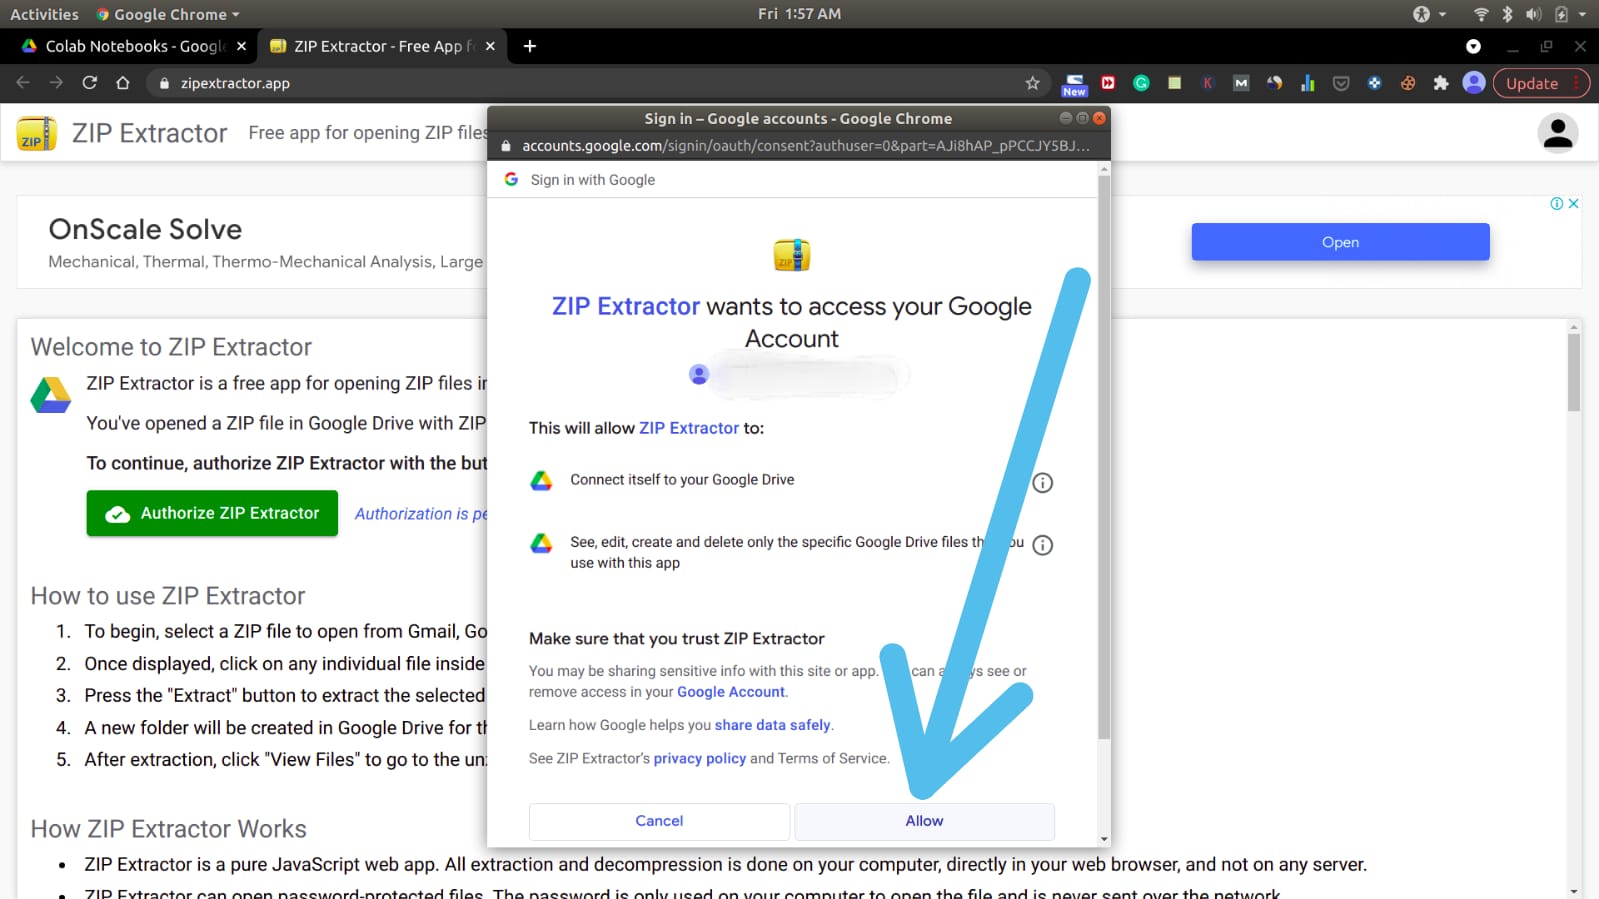Click the Cancel button in the consent popup
Image resolution: width=1599 pixels, height=899 pixels.
tap(659, 821)
